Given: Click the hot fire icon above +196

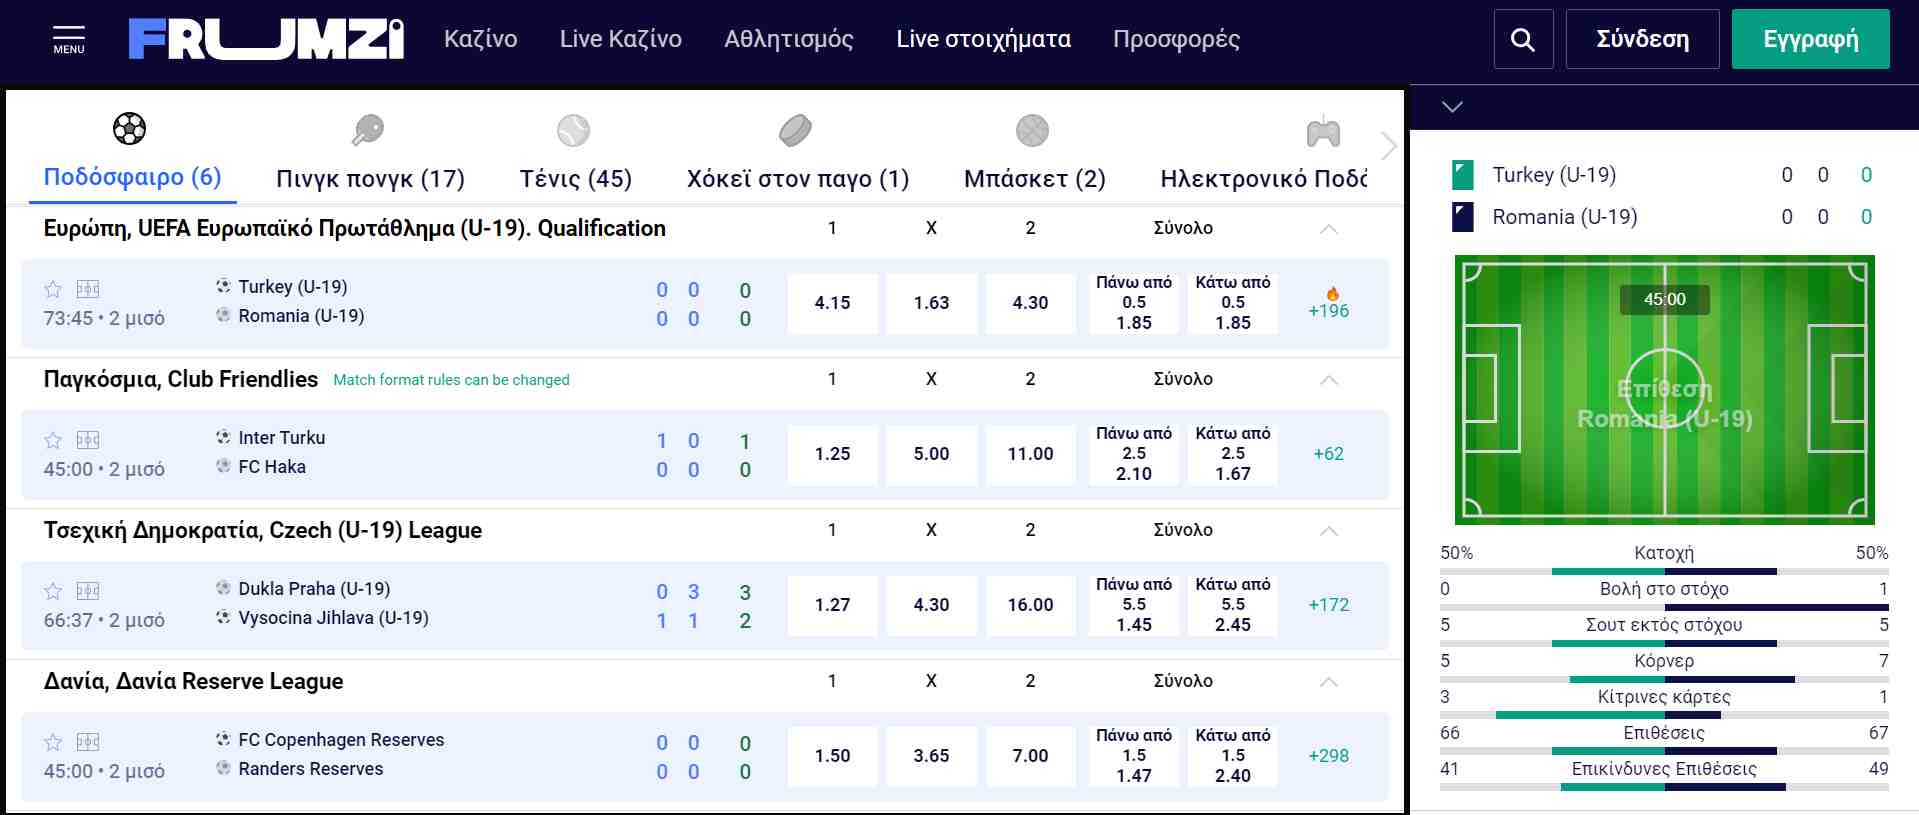Looking at the screenshot, I should point(1332,293).
